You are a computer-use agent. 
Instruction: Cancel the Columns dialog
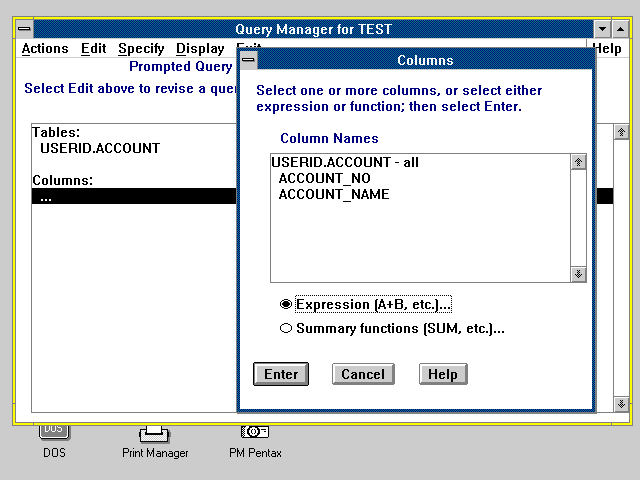coord(362,374)
